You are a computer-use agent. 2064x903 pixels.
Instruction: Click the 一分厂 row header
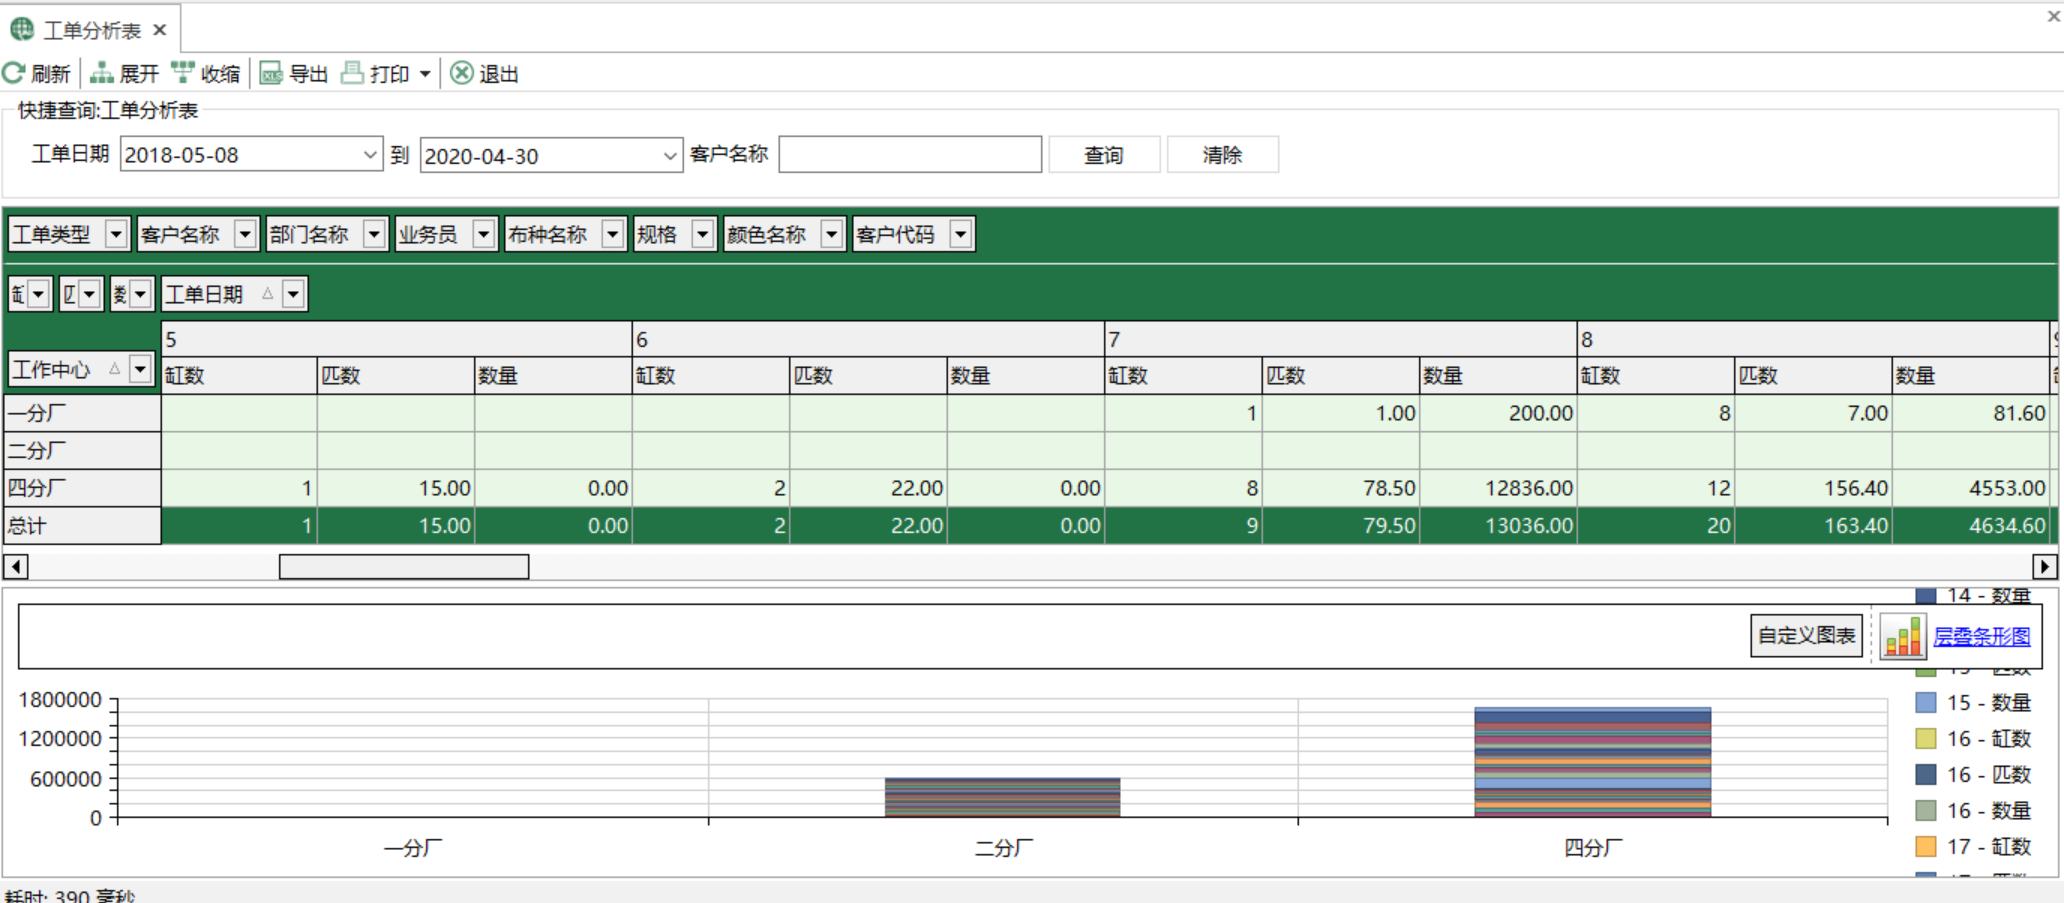pyautogui.click(x=82, y=413)
